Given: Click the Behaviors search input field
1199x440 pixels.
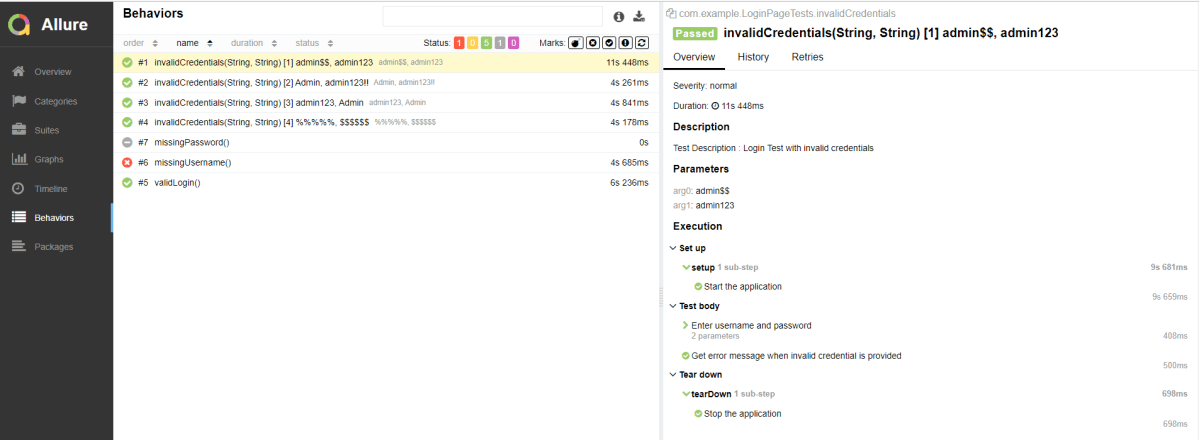Looking at the screenshot, I should (492, 16).
